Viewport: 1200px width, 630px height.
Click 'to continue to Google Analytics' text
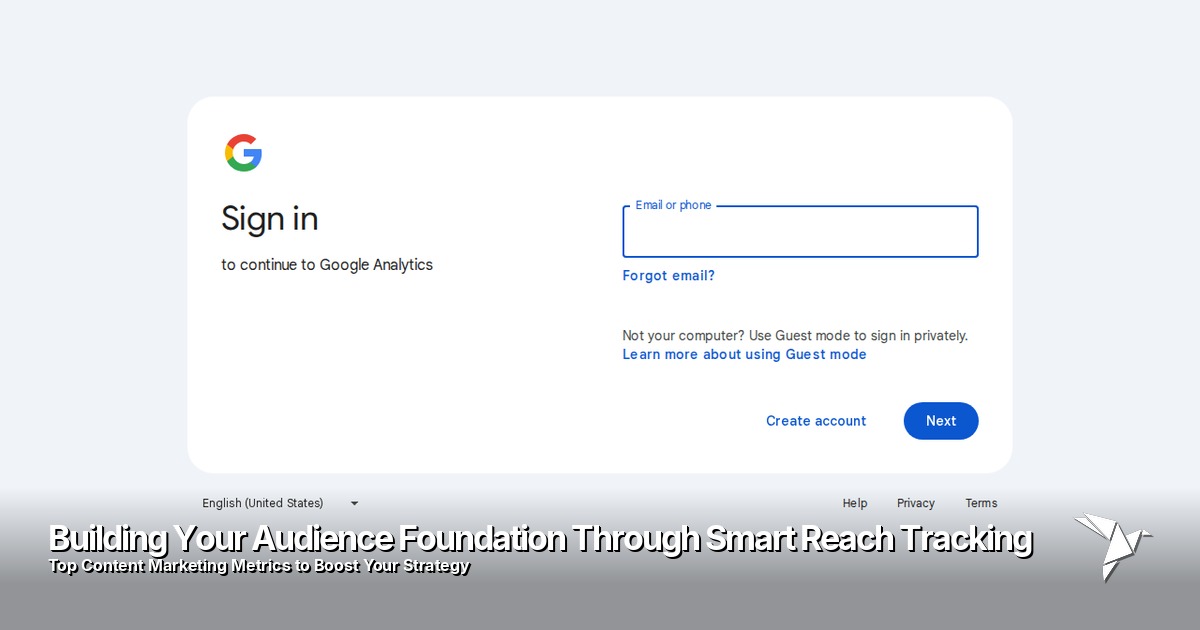327,265
